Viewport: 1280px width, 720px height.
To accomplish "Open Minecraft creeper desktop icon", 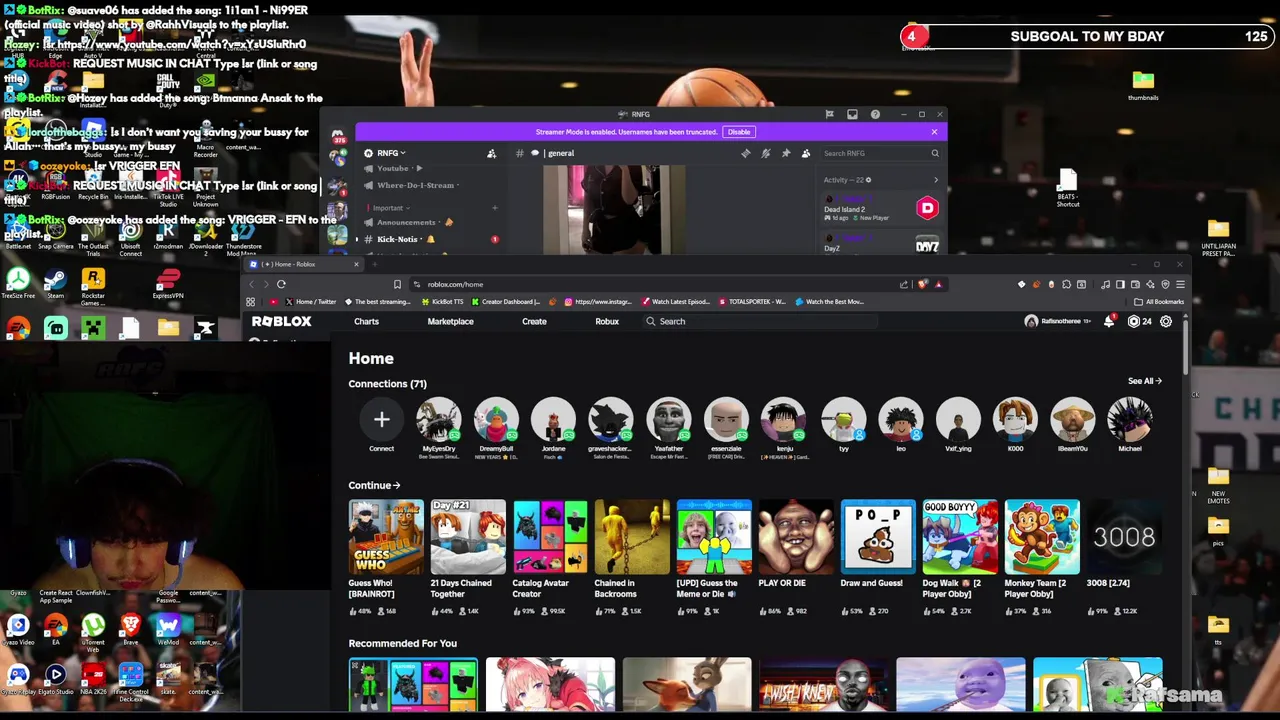I will pos(93,328).
